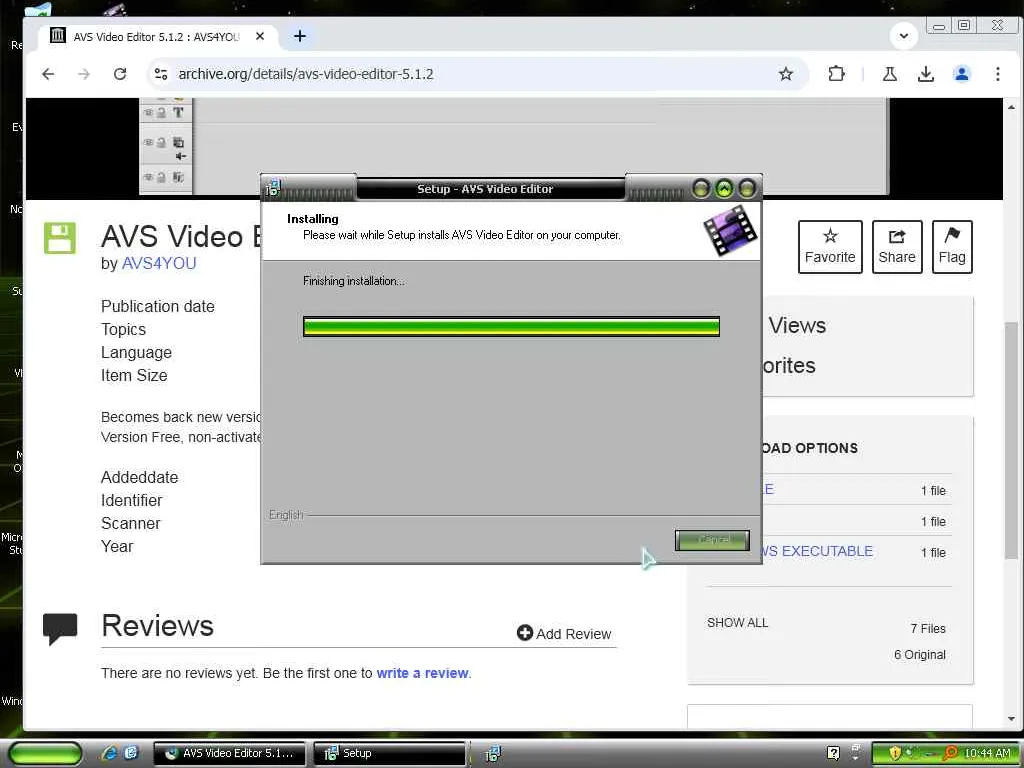The image size is (1024, 768).
Task: Open the browser downloads icon
Action: point(925,74)
